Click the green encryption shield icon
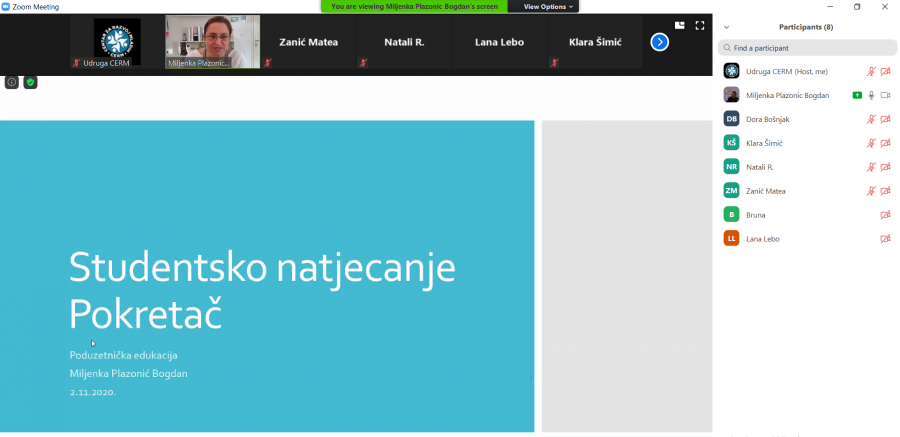 [x=30, y=82]
